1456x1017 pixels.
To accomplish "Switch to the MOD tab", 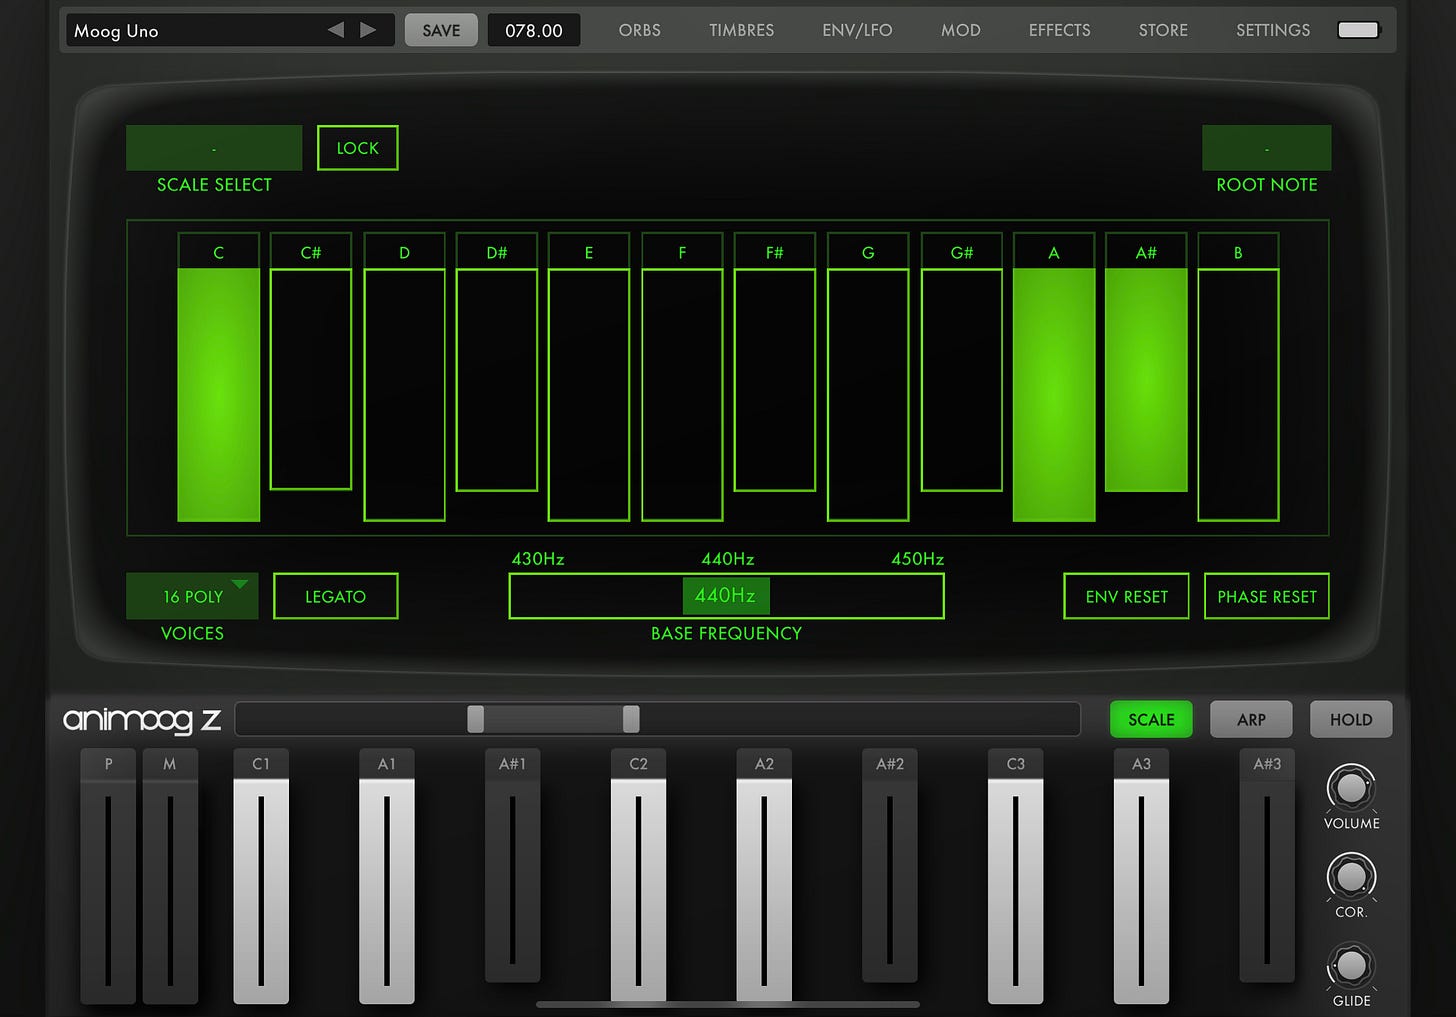I will (x=961, y=30).
